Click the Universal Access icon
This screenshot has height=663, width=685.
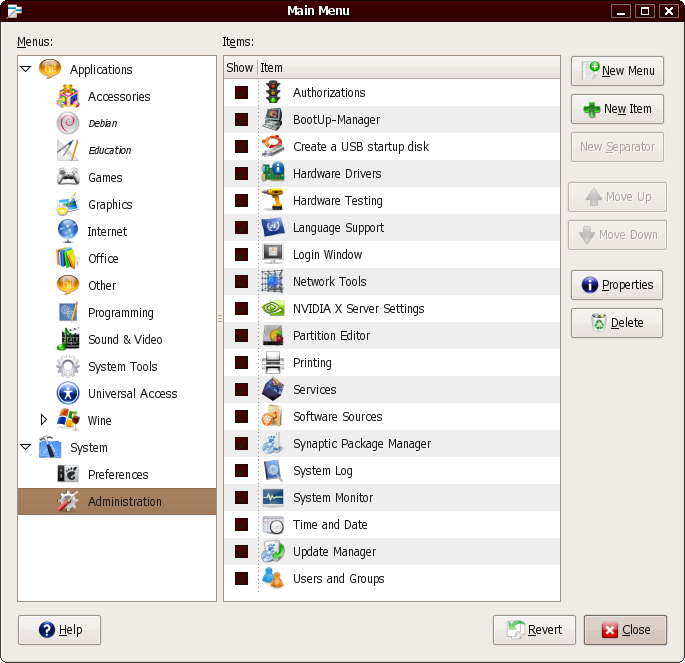point(68,393)
